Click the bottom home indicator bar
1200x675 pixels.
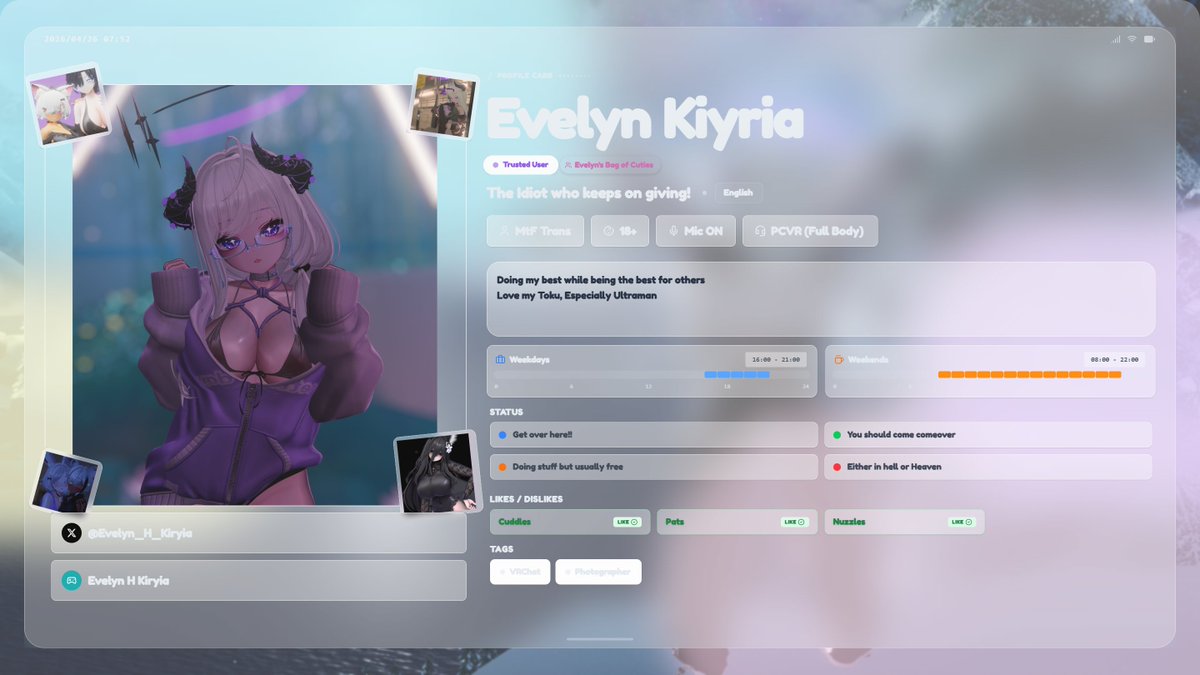(x=599, y=639)
